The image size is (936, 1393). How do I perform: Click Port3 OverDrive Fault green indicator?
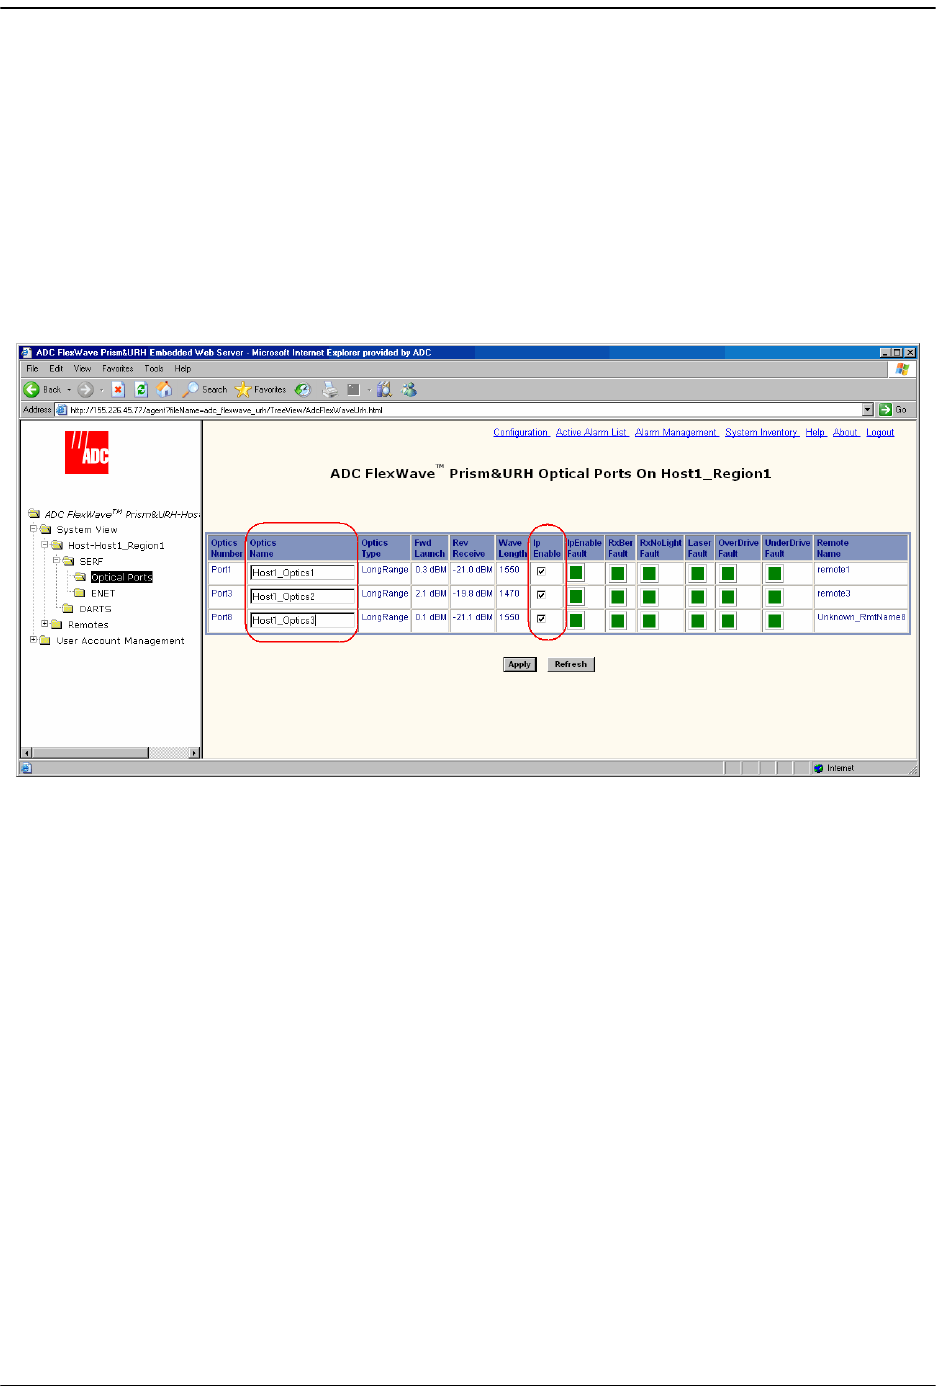728,597
